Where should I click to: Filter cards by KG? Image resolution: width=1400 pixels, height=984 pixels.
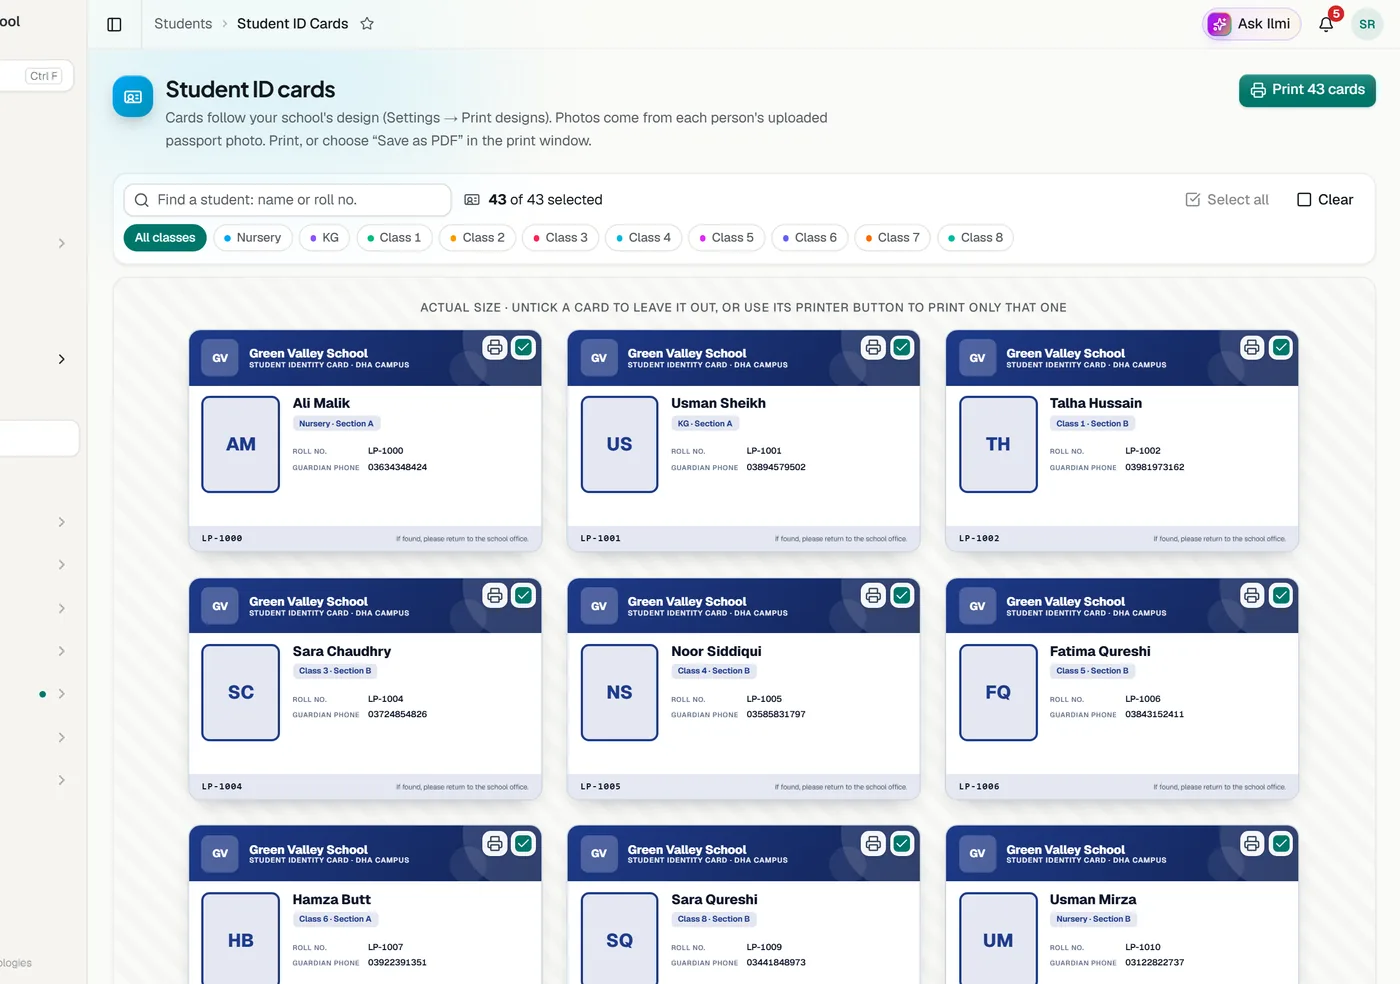(324, 238)
